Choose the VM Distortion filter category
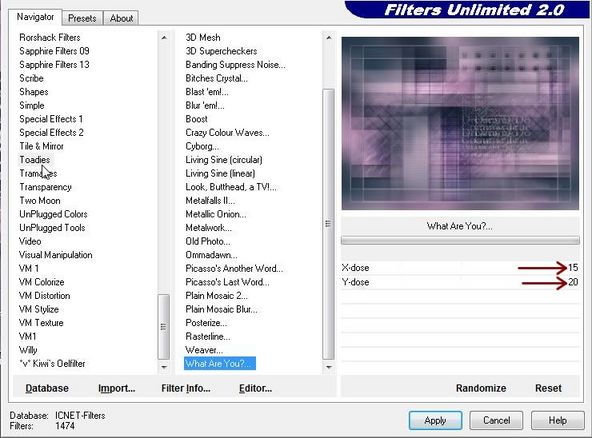The image size is (592, 438). pos(45,296)
